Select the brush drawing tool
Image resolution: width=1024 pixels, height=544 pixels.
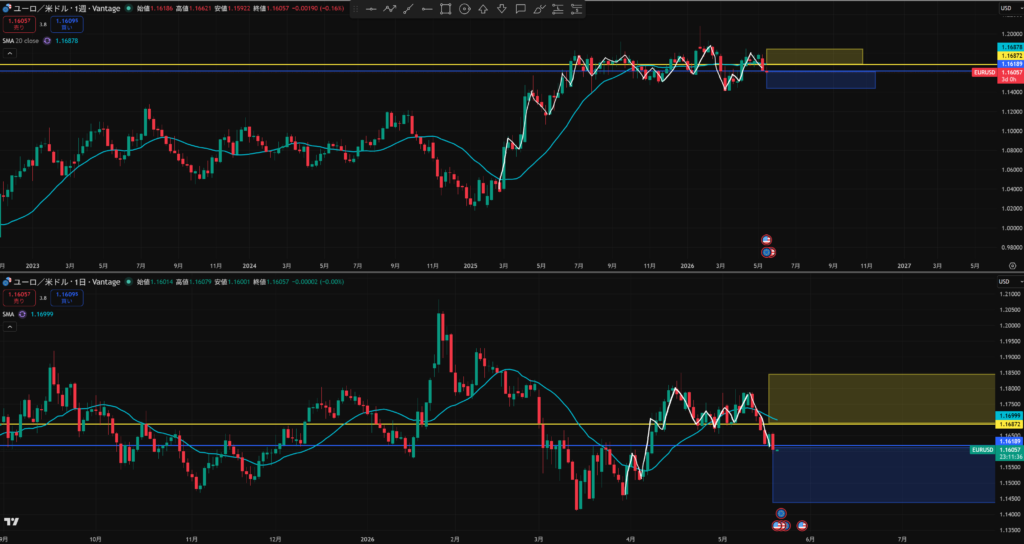tap(539, 9)
